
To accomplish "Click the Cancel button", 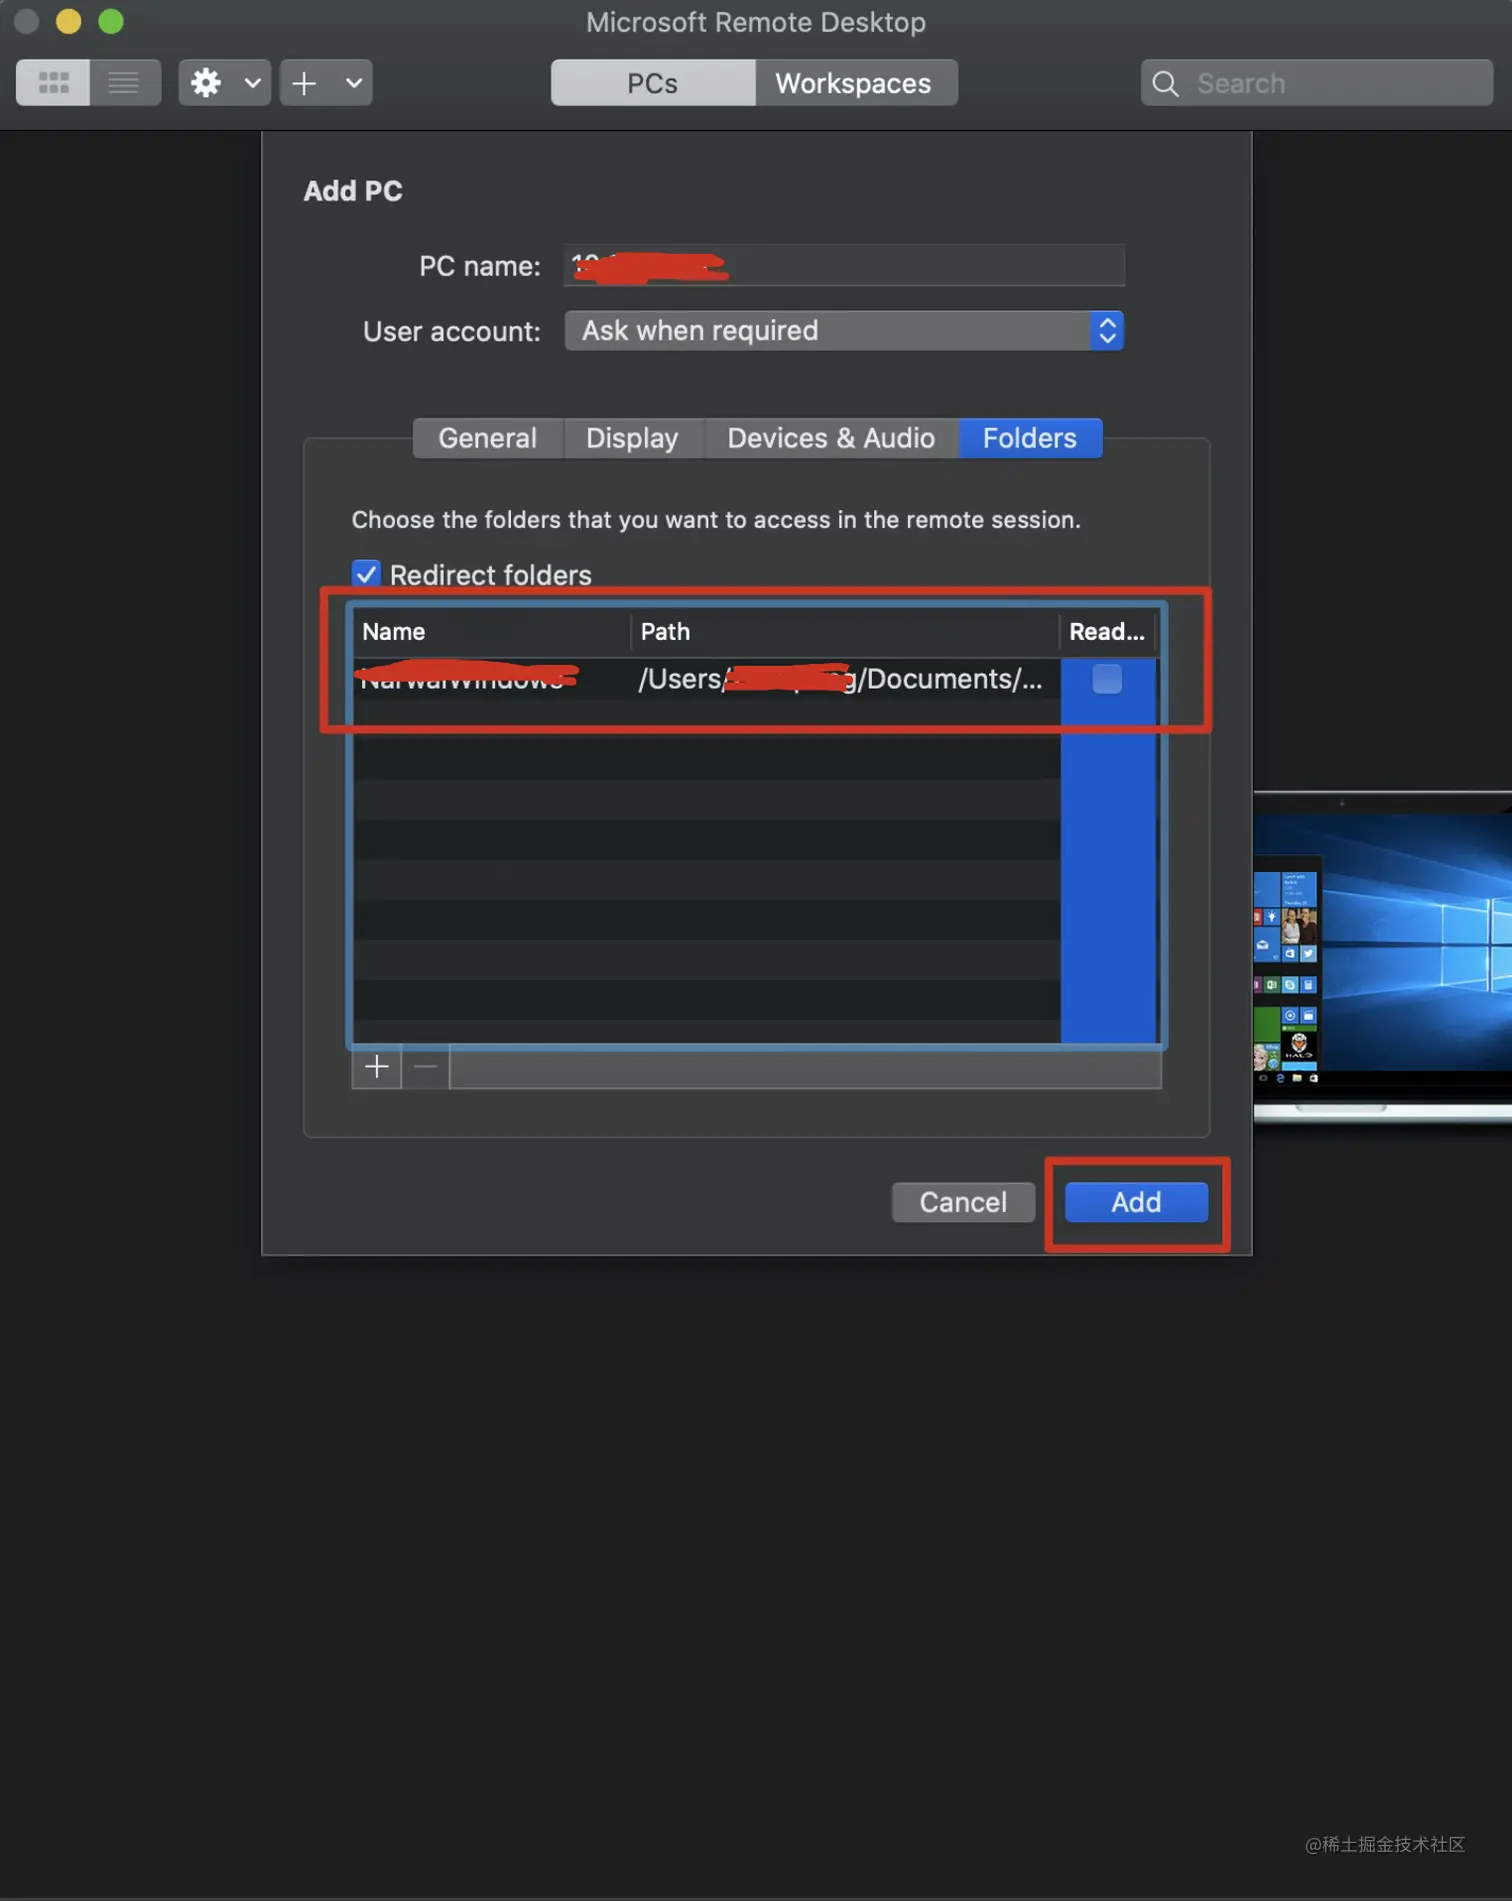I will pyautogui.click(x=963, y=1202).
